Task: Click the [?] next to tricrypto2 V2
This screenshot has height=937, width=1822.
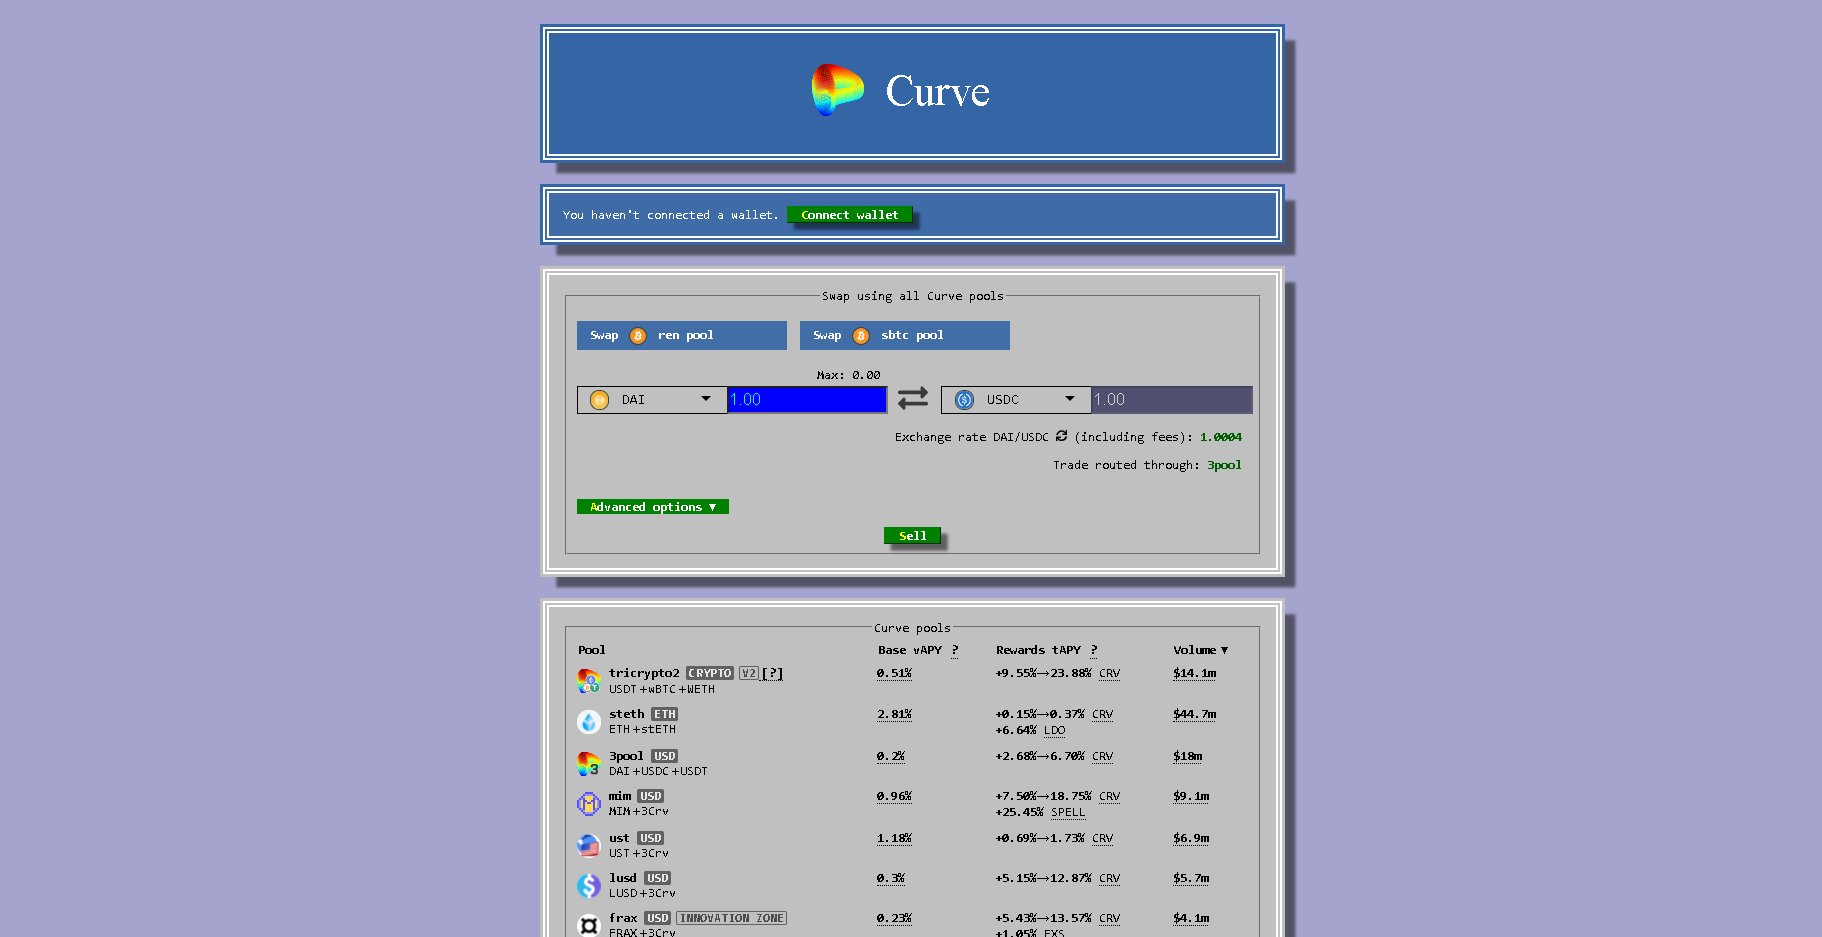Action: tap(772, 674)
